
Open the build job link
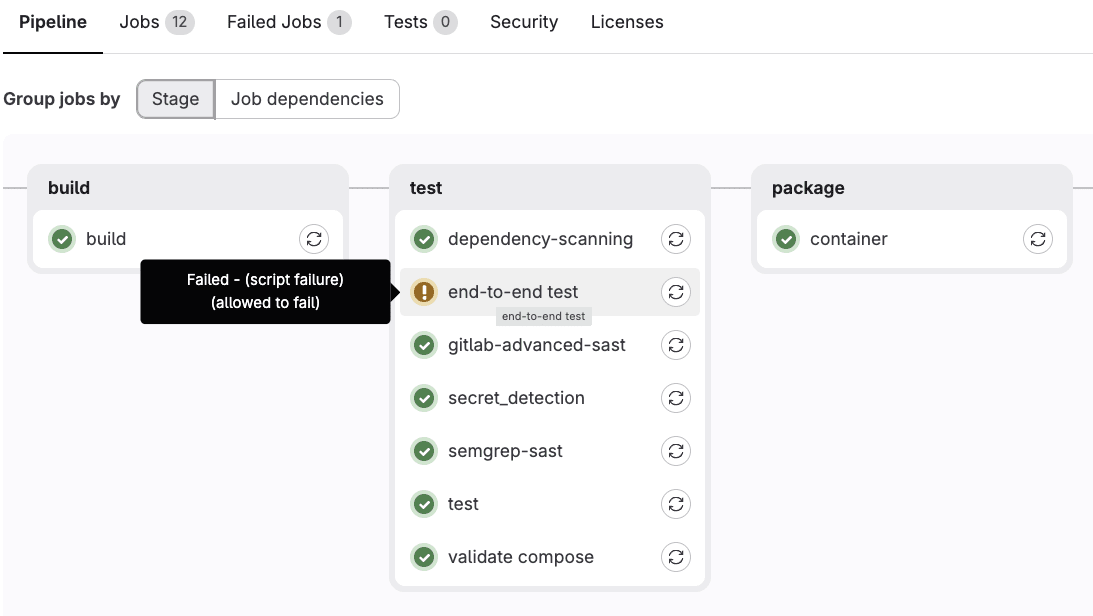[106, 239]
